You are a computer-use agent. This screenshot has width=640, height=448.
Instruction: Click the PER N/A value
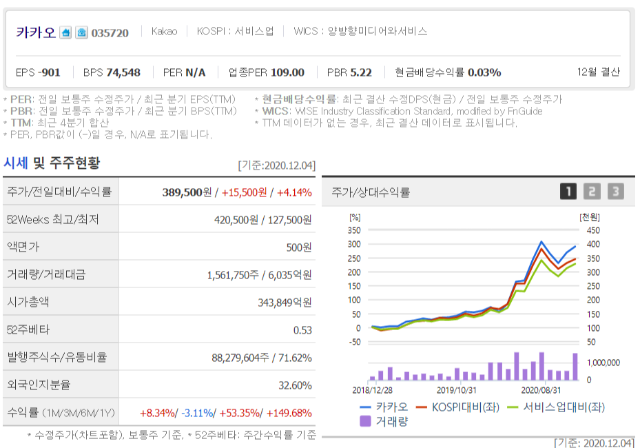184,73
